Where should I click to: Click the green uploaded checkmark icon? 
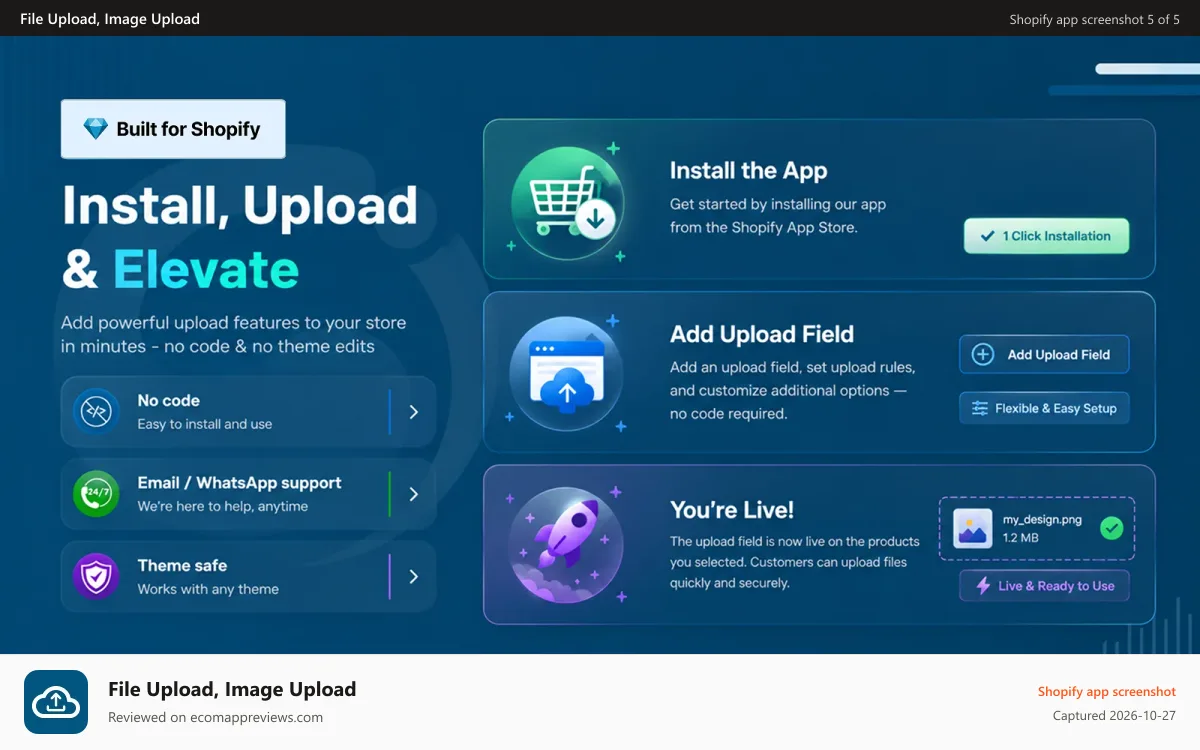(x=1111, y=528)
